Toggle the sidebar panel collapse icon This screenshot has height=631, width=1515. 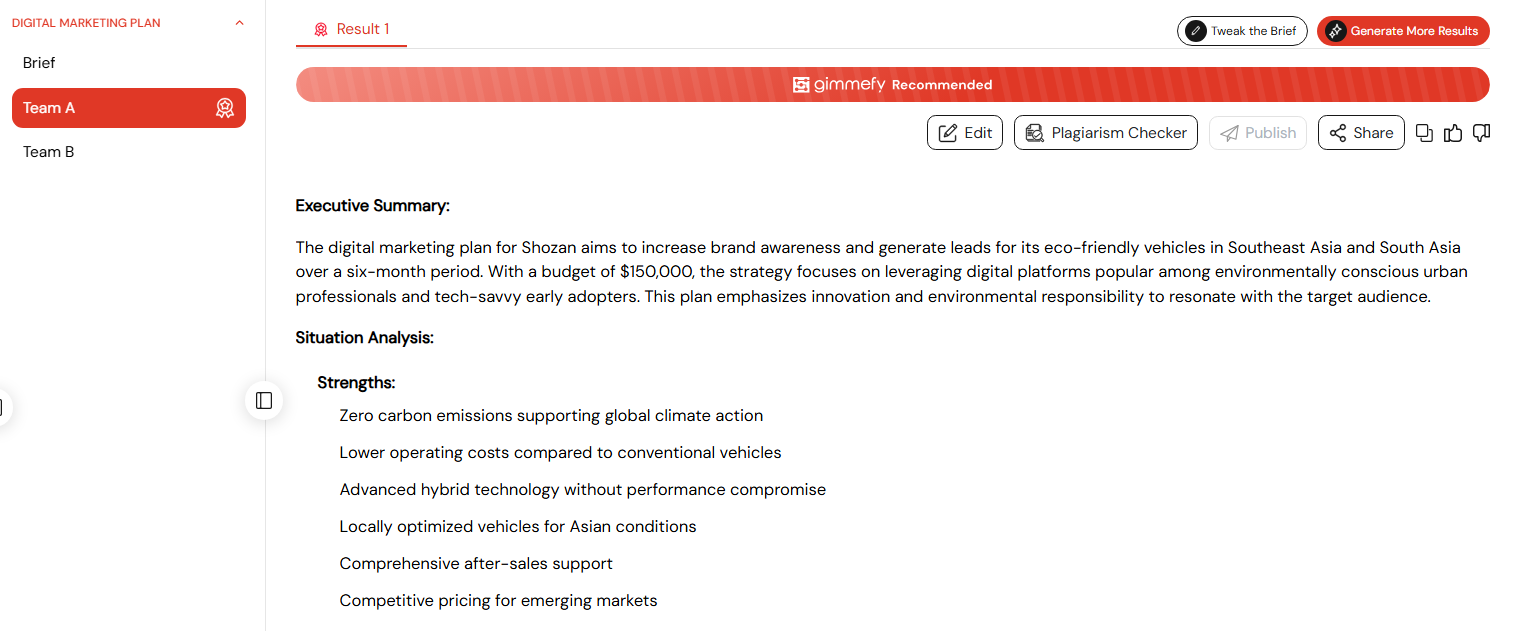264,400
